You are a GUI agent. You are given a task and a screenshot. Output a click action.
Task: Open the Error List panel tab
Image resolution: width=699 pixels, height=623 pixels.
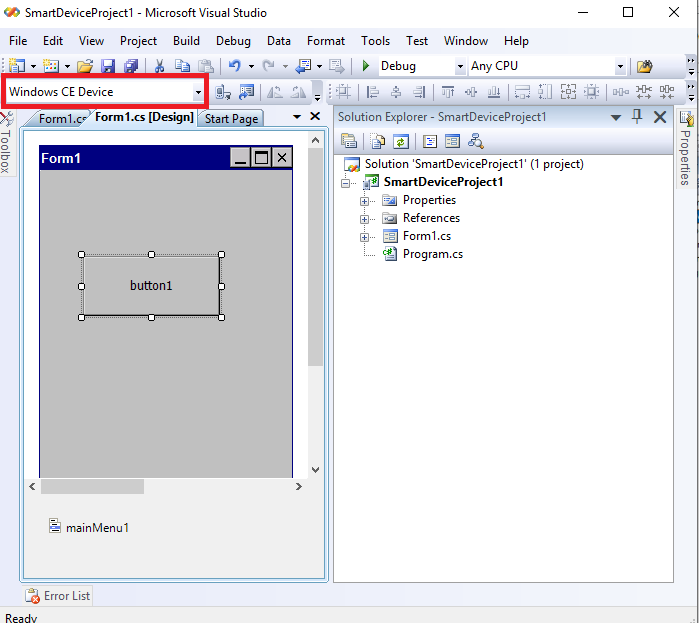58,596
